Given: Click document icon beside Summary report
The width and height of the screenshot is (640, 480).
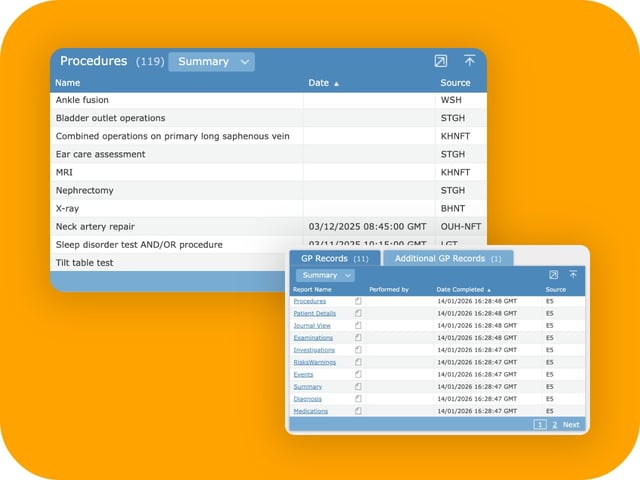Looking at the screenshot, I should 358,387.
